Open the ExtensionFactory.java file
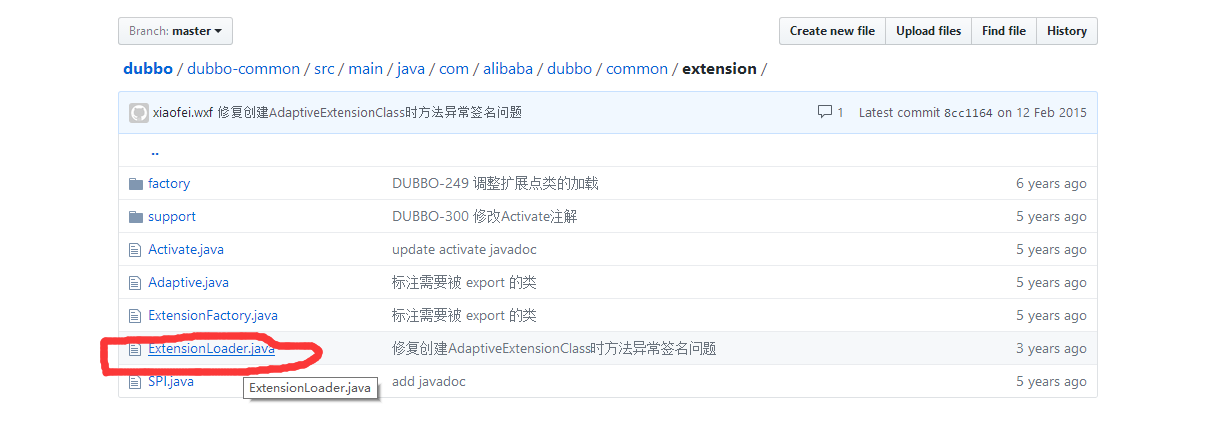The height and width of the screenshot is (436, 1217). [x=213, y=316]
